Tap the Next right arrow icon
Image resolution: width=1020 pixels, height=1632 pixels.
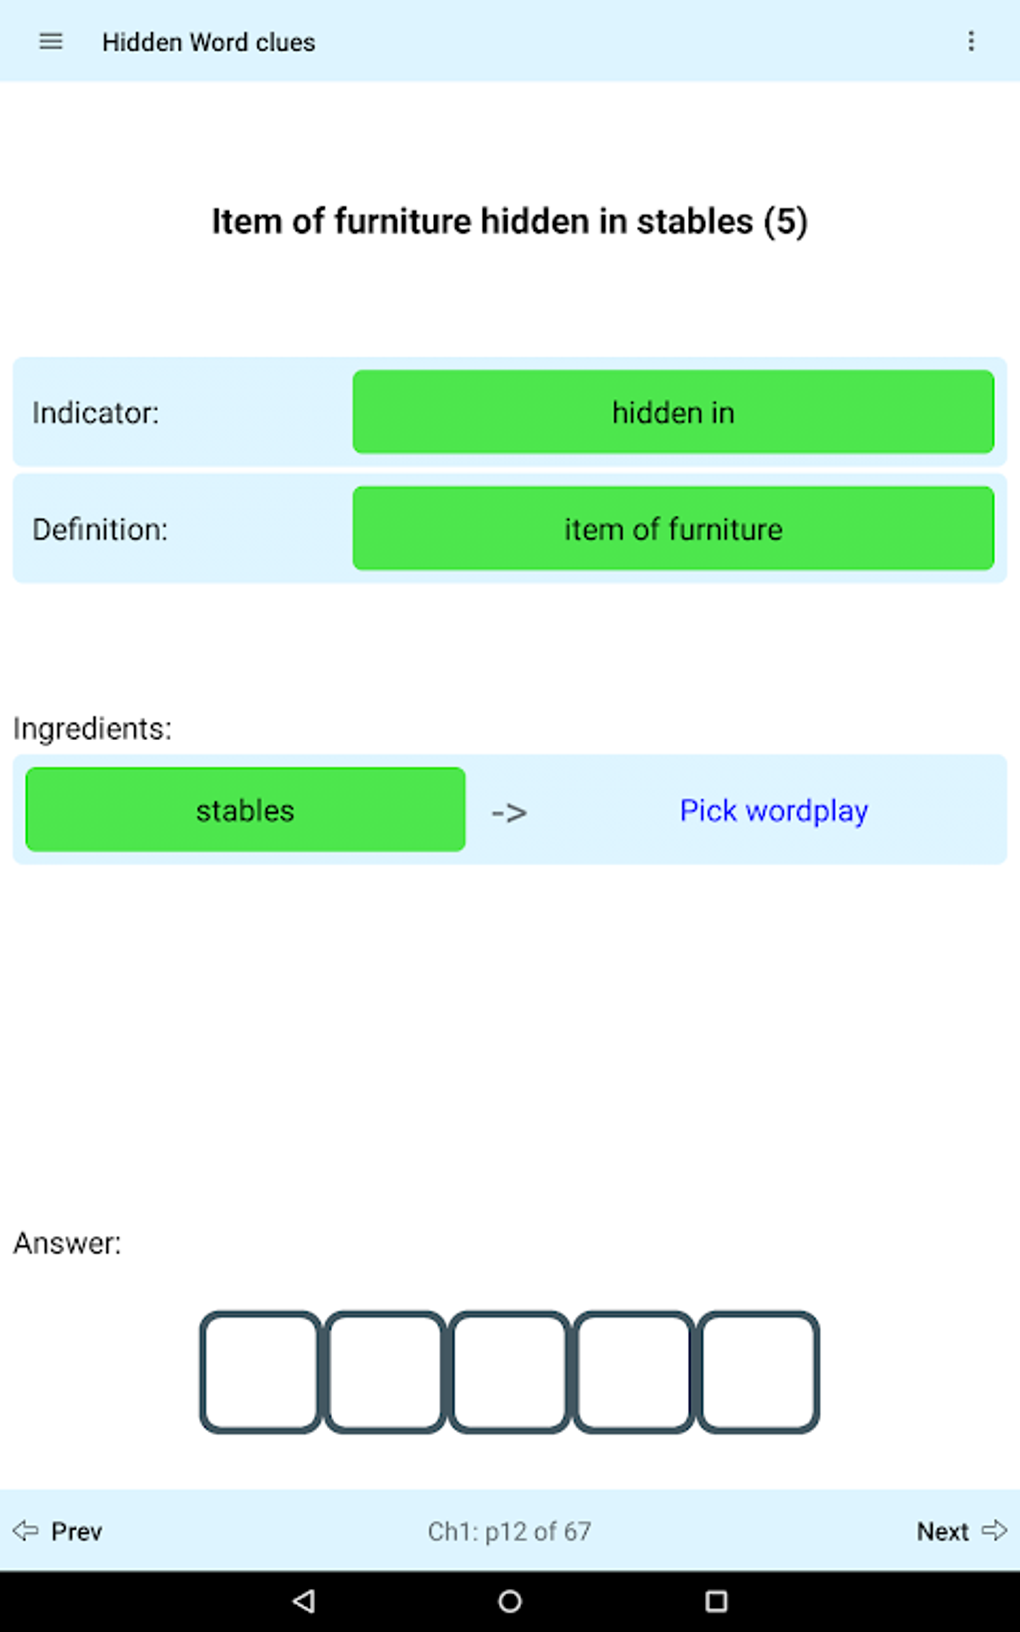coord(994,1530)
